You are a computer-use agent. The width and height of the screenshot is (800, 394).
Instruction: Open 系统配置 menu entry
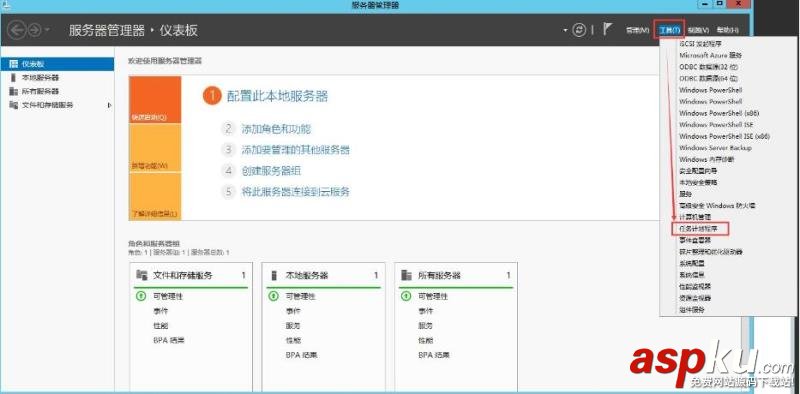pyautogui.click(x=692, y=263)
